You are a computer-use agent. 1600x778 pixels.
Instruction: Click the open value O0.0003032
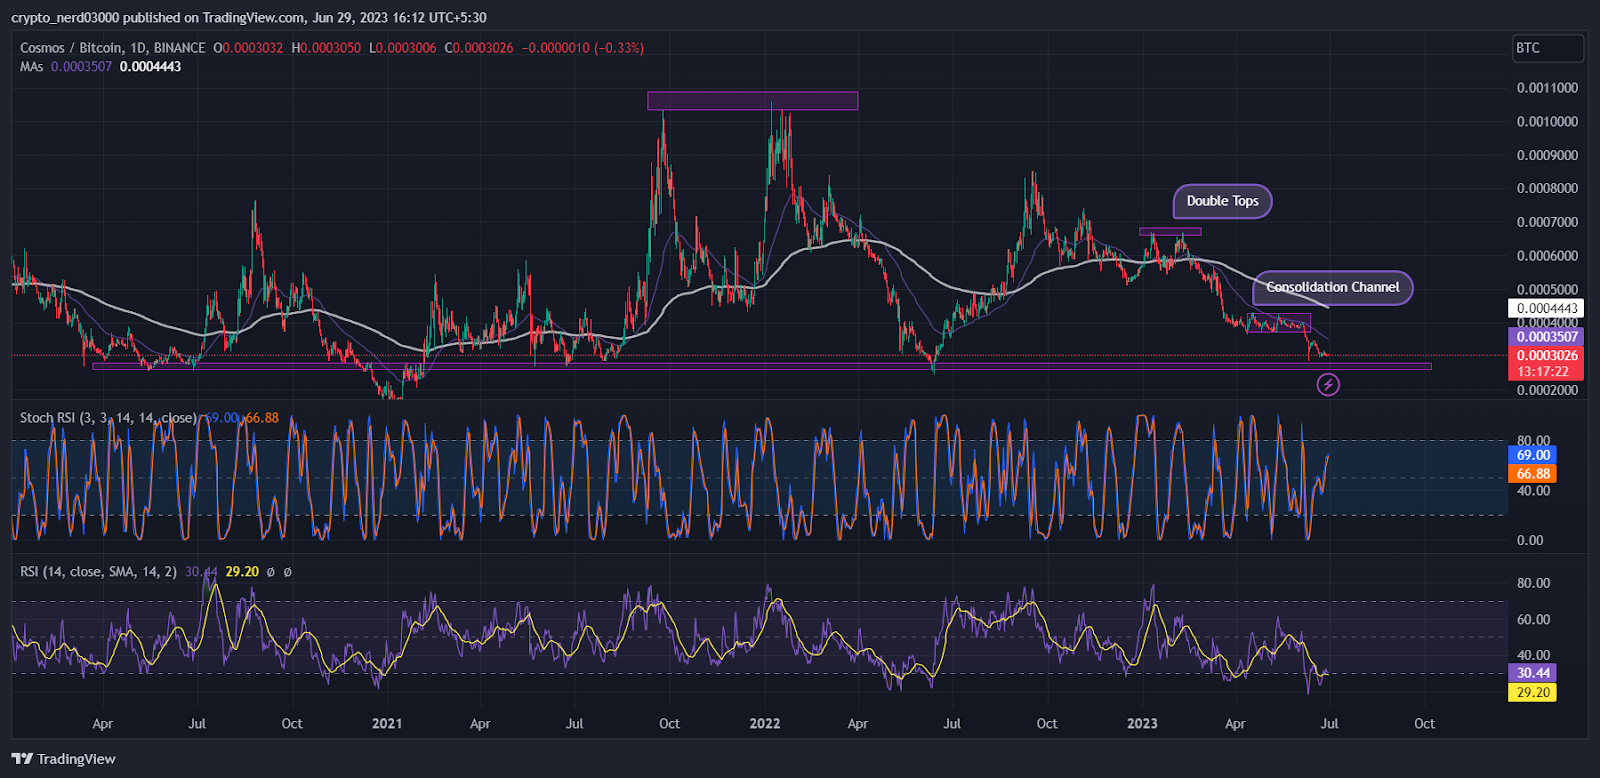(248, 48)
